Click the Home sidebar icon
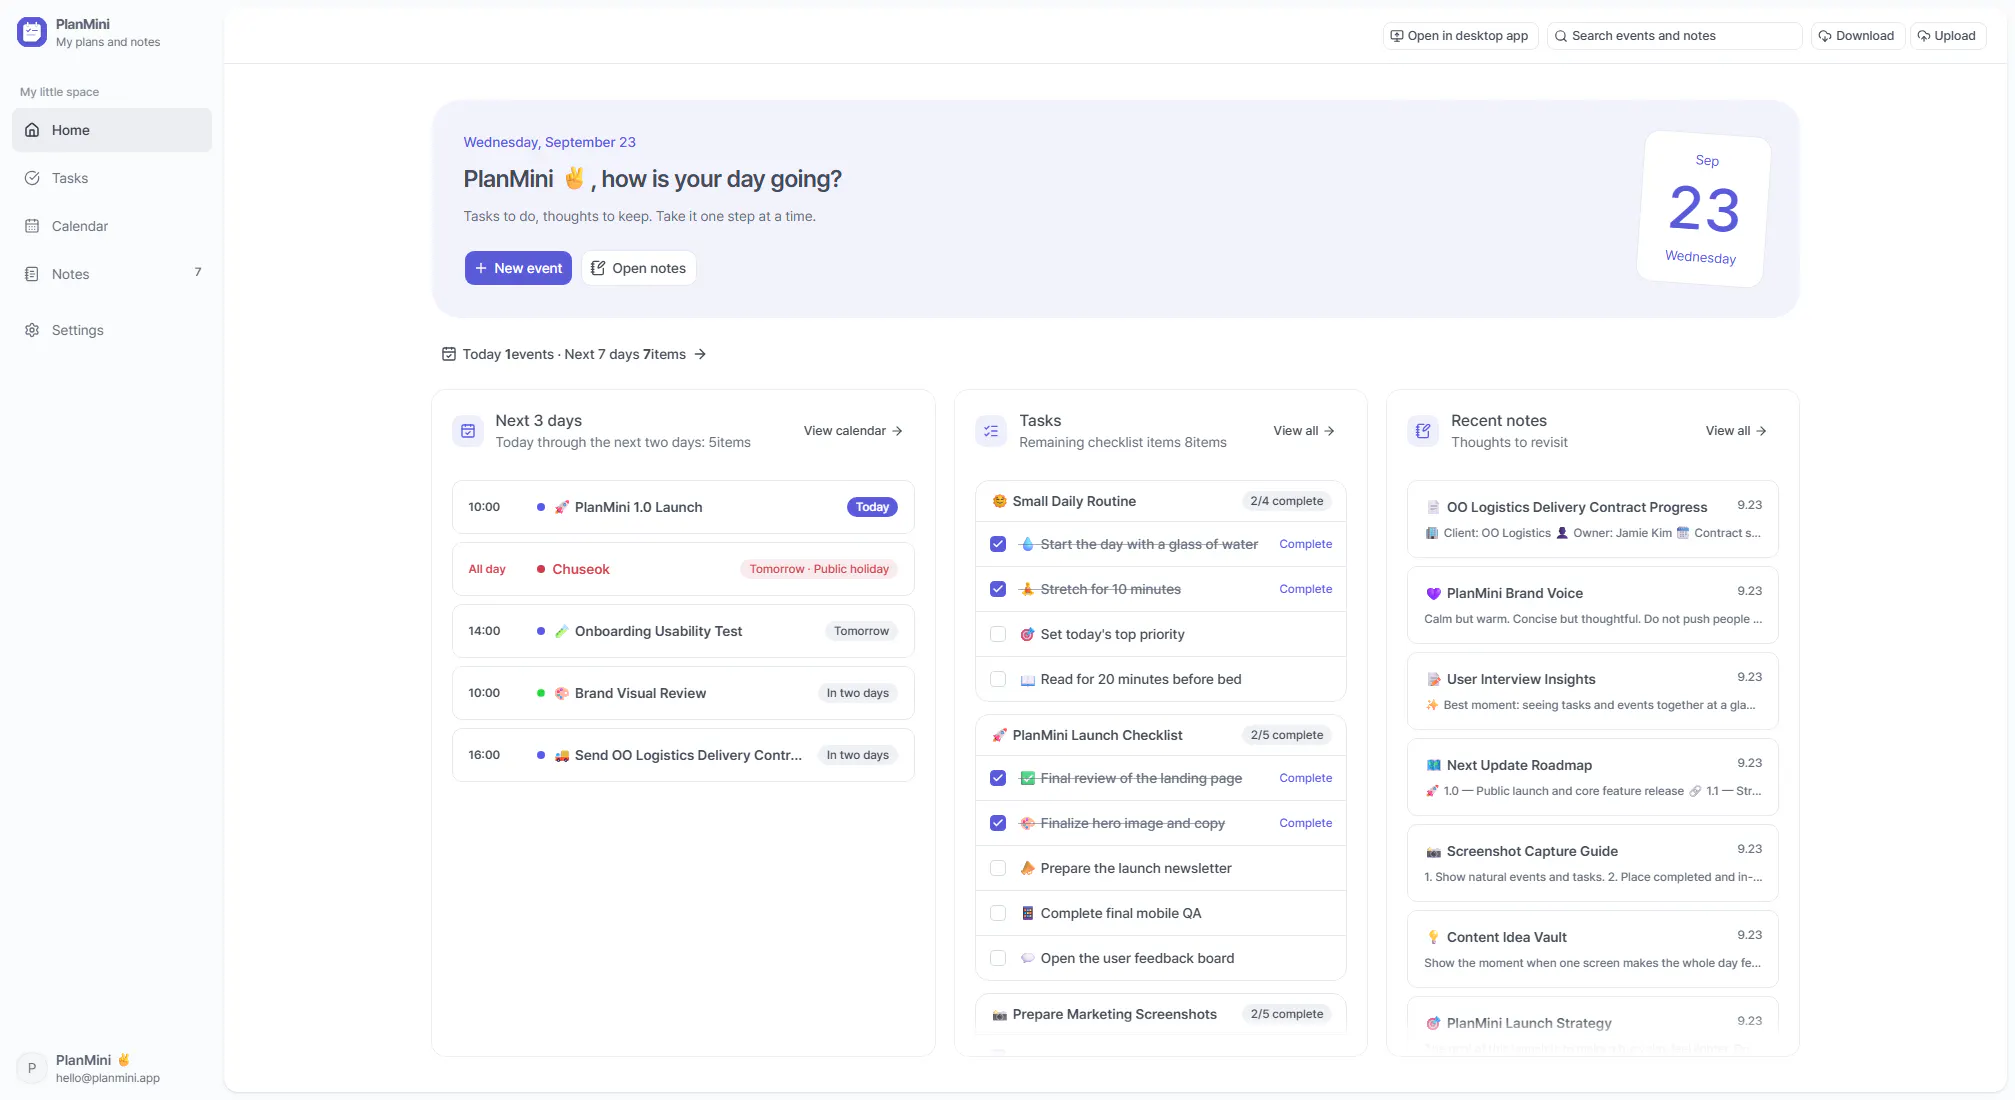Screen dimensions: 2015x1100 coord(32,130)
